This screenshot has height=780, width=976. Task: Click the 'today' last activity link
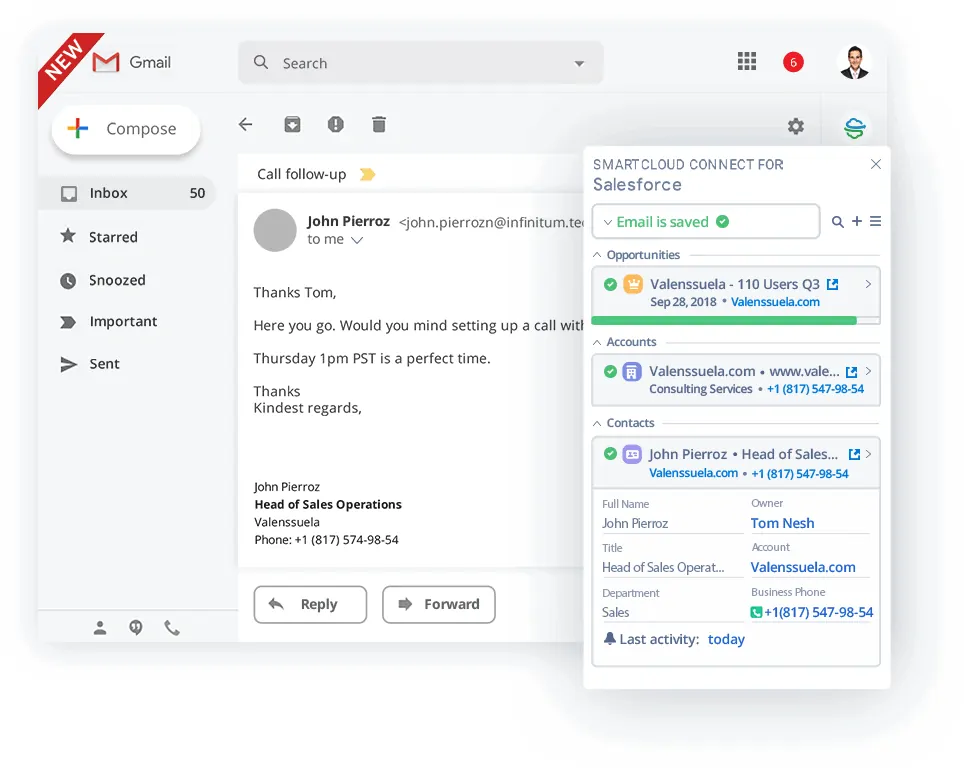coord(726,639)
